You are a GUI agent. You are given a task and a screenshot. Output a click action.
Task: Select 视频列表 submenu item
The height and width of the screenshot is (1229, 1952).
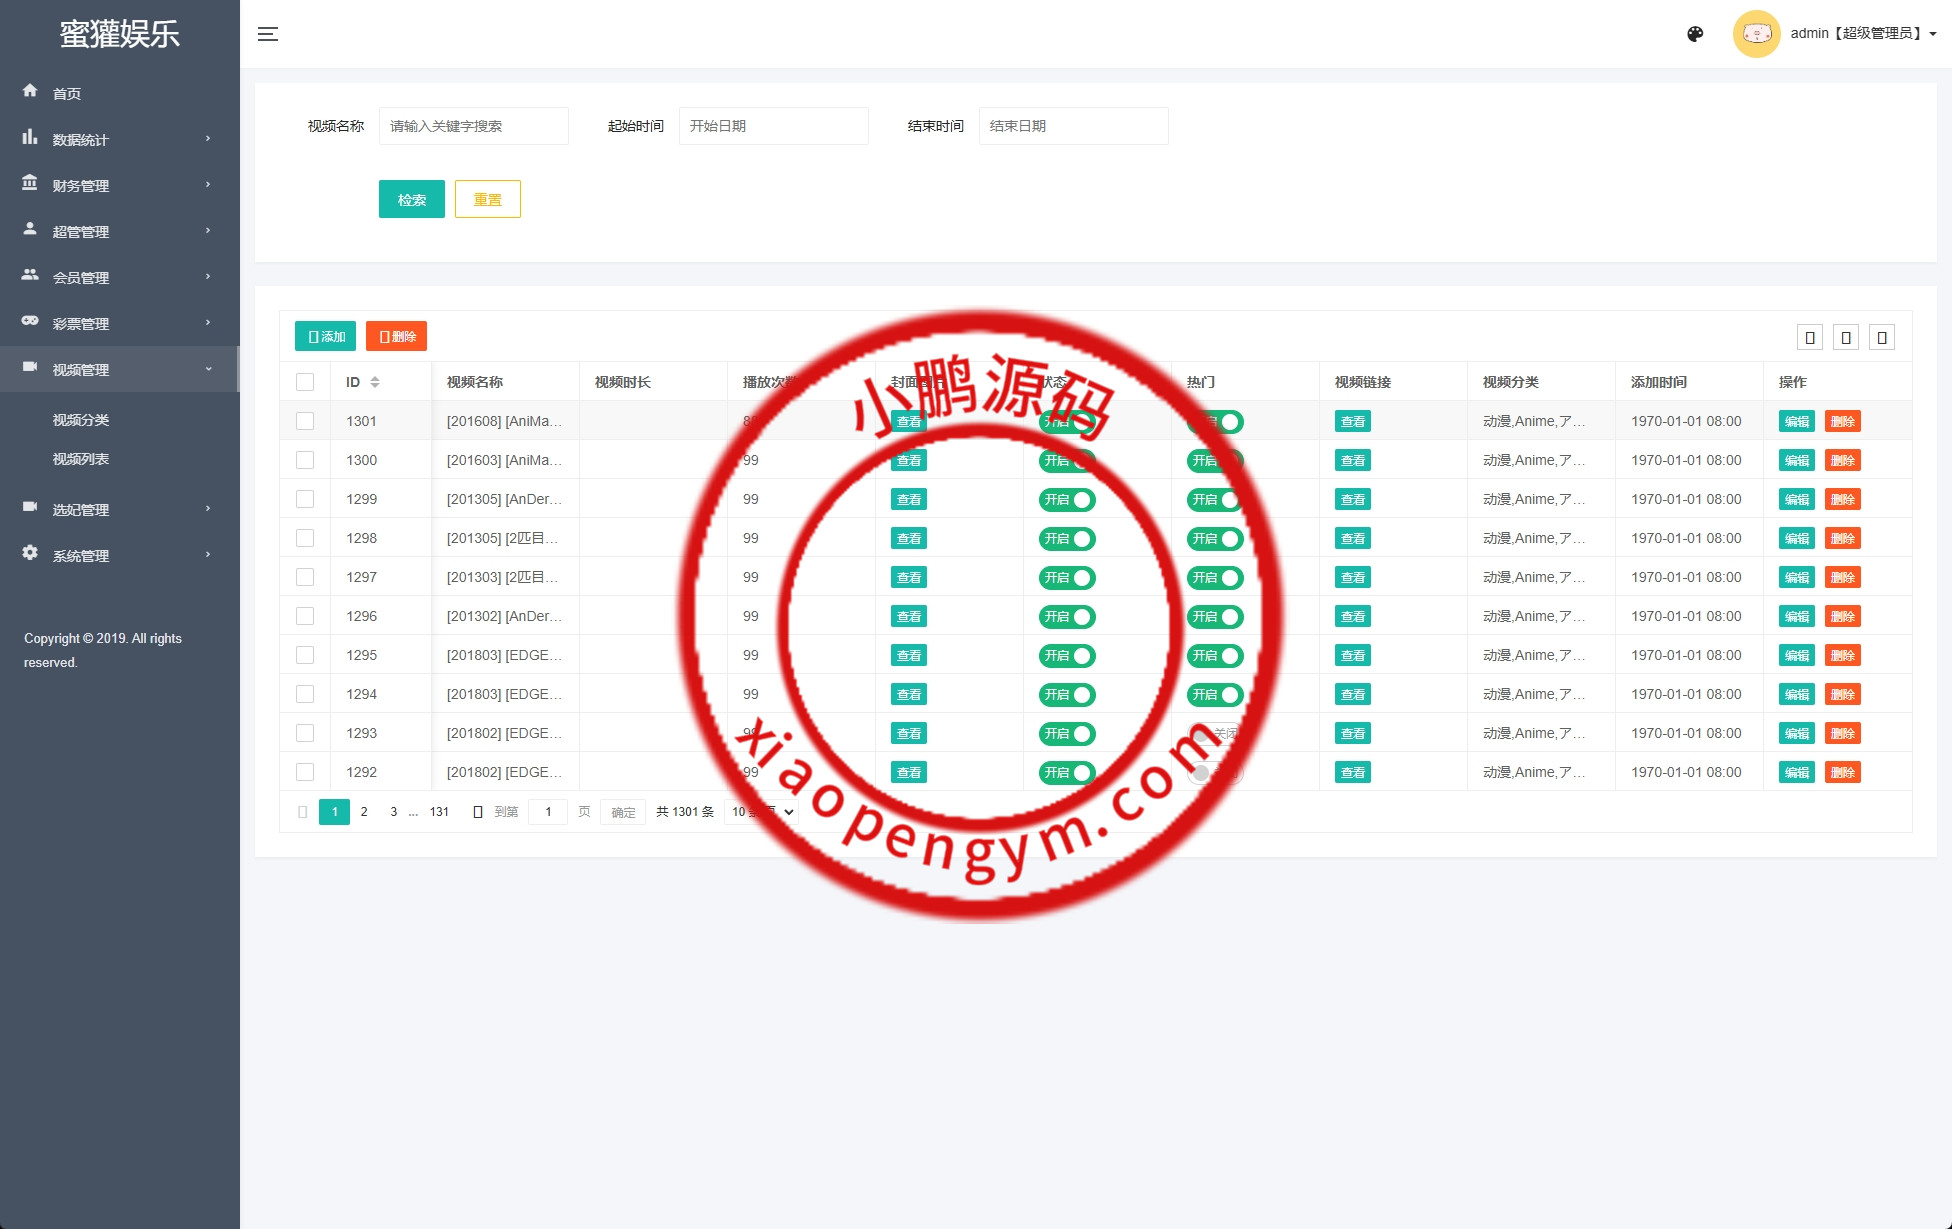coord(81,459)
